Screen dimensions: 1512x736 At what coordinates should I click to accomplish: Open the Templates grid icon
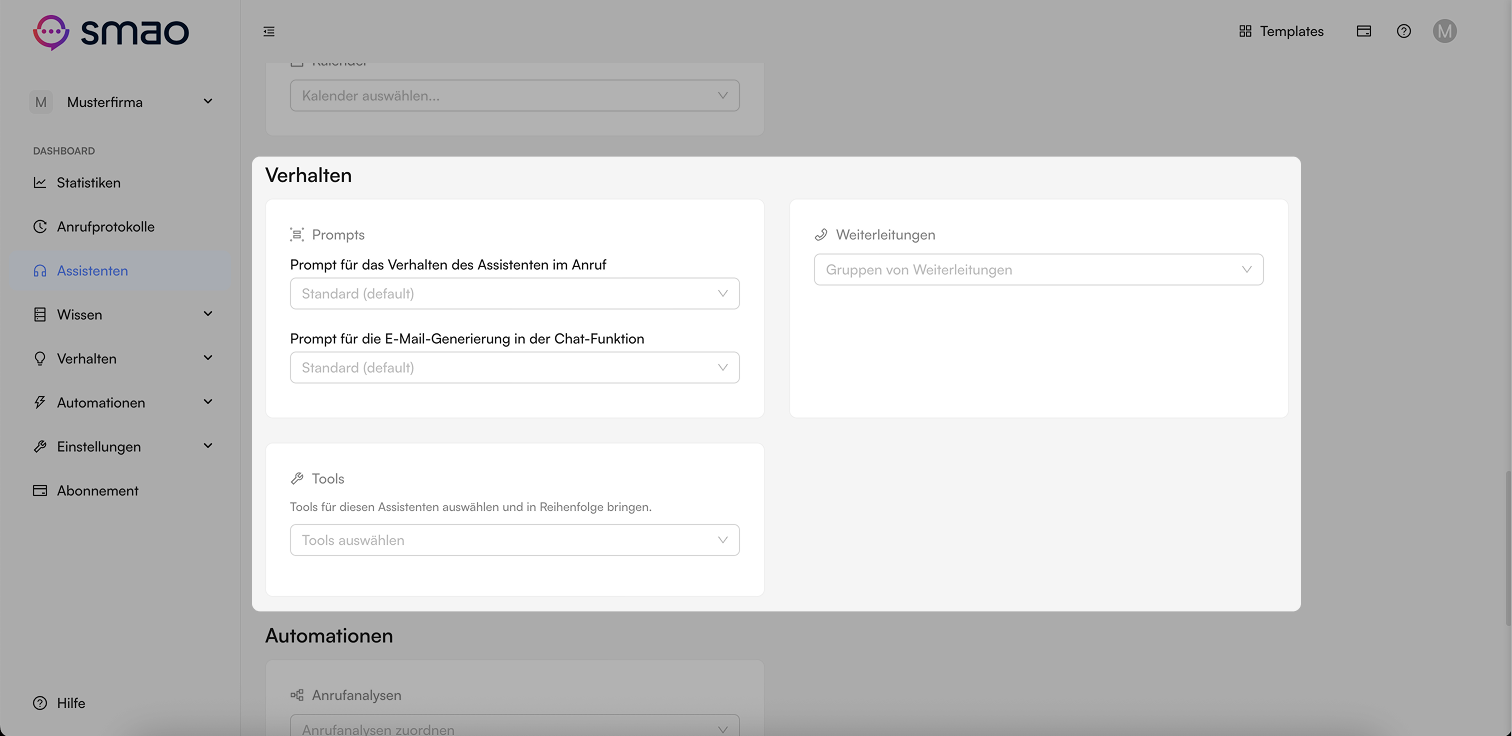point(1245,31)
